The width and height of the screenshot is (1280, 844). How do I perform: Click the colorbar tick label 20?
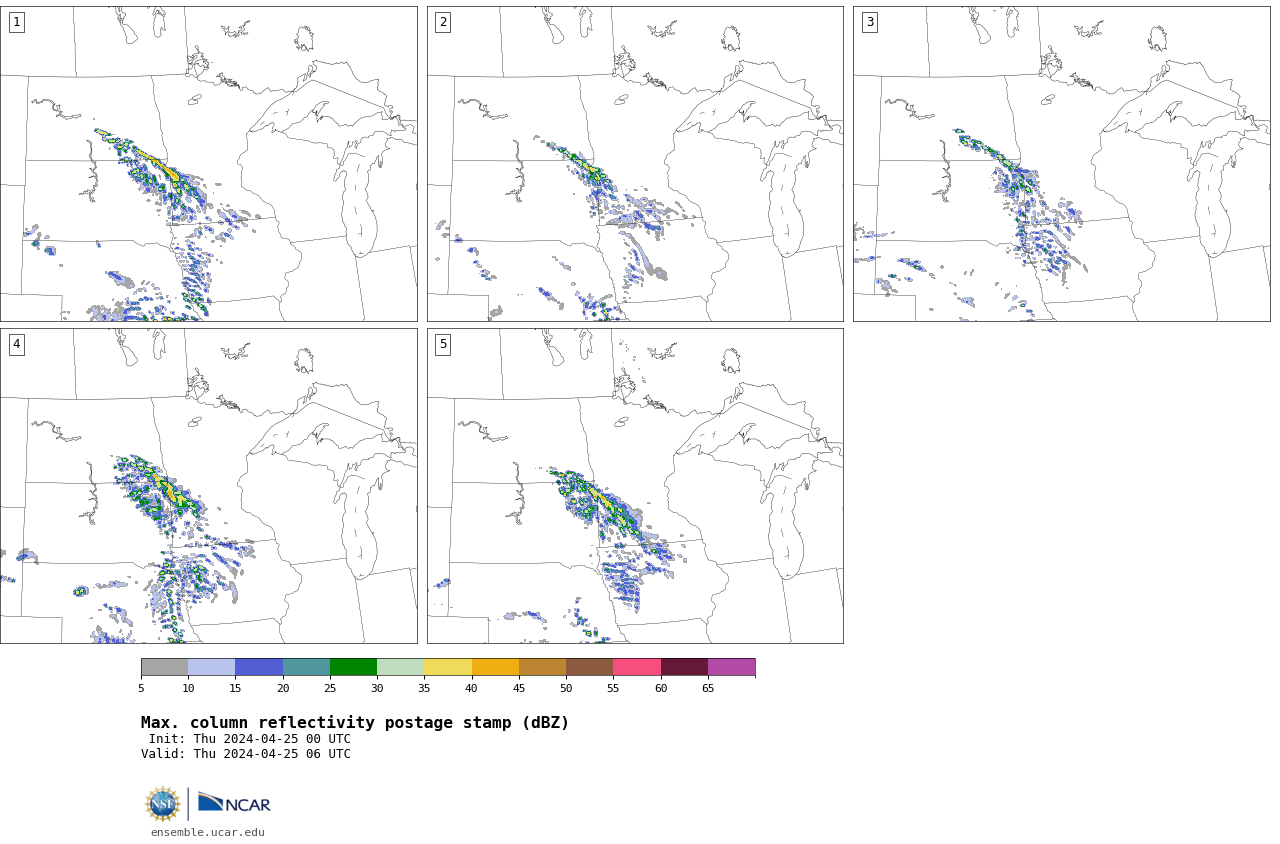point(283,688)
